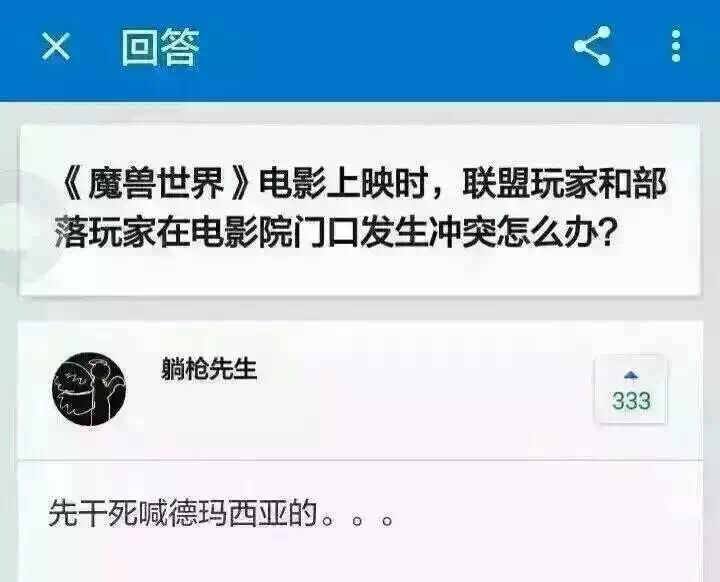Tap the upvote triangle arrow icon
720x582 pixels.
pyautogui.click(x=631, y=376)
